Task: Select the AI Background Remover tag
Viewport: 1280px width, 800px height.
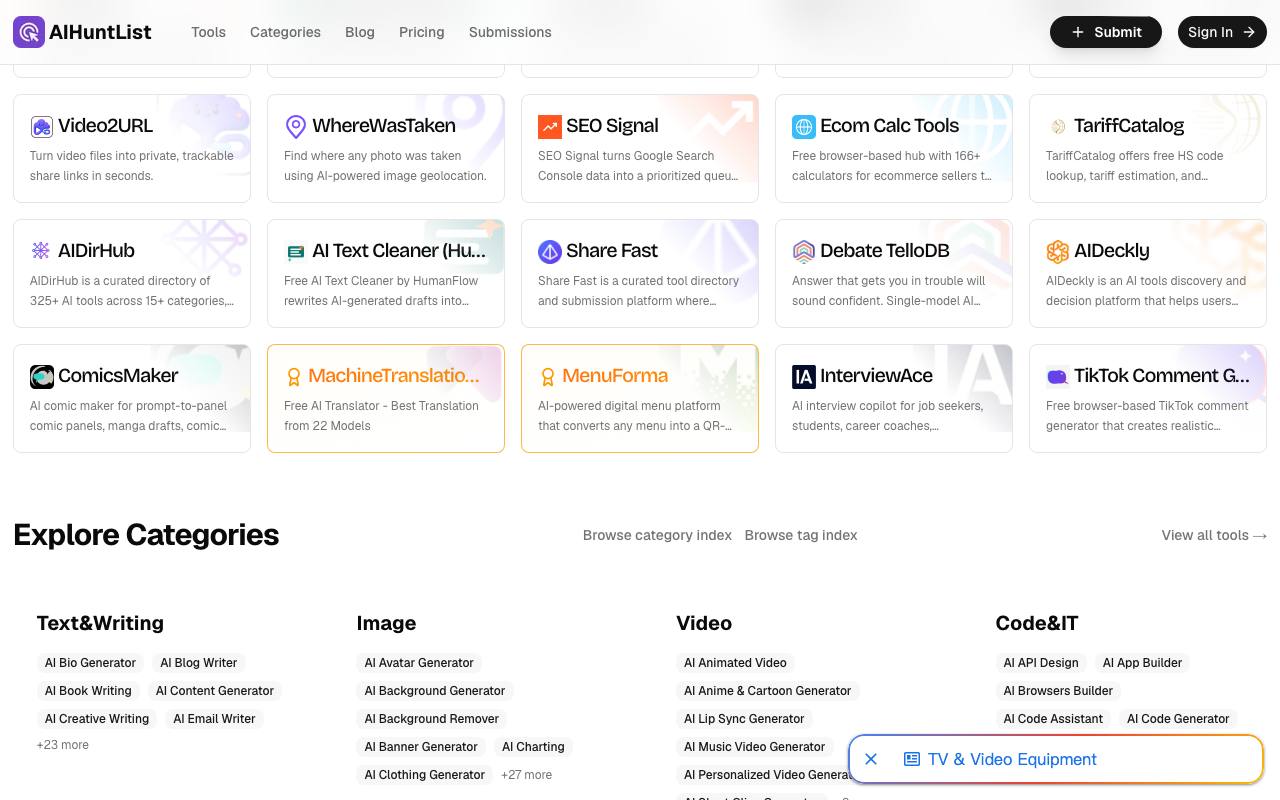Action: (x=432, y=719)
